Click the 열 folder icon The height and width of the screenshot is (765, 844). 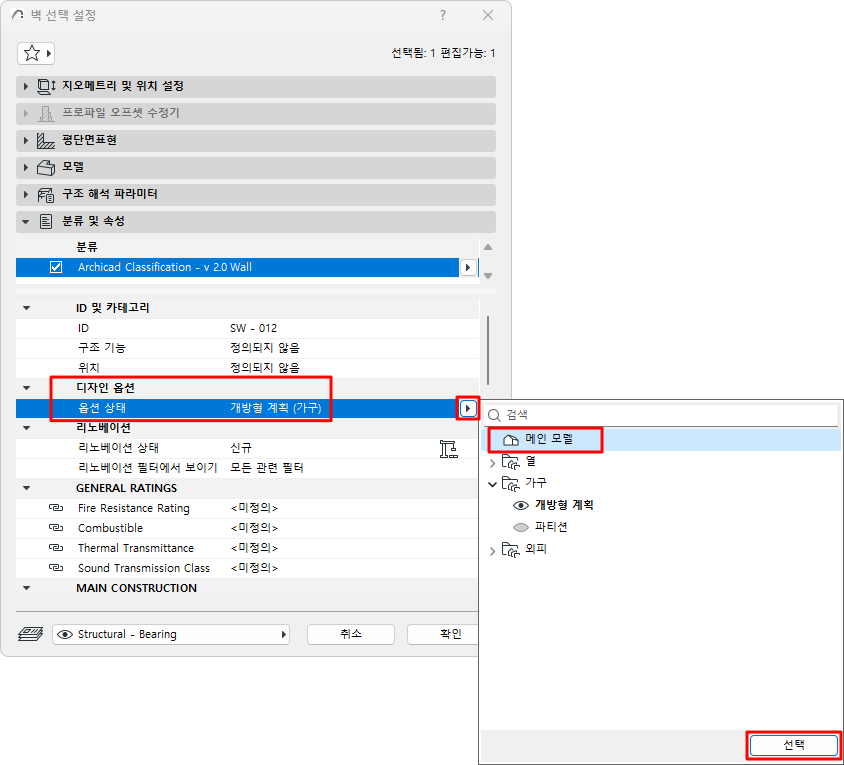(510, 462)
